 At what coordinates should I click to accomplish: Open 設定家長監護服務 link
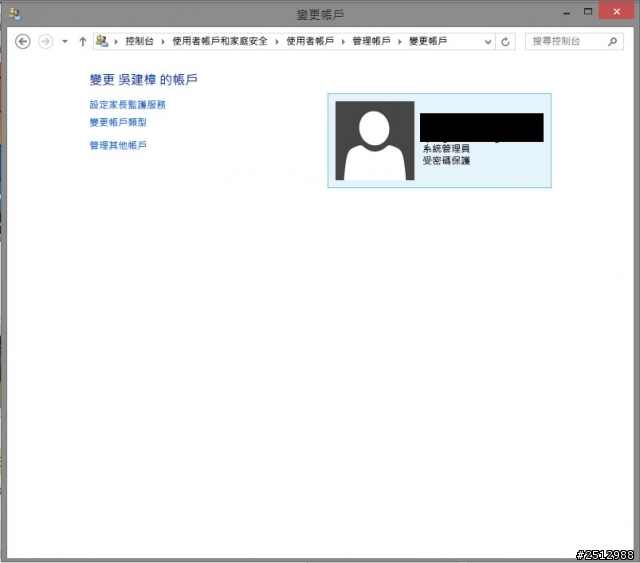[128, 105]
